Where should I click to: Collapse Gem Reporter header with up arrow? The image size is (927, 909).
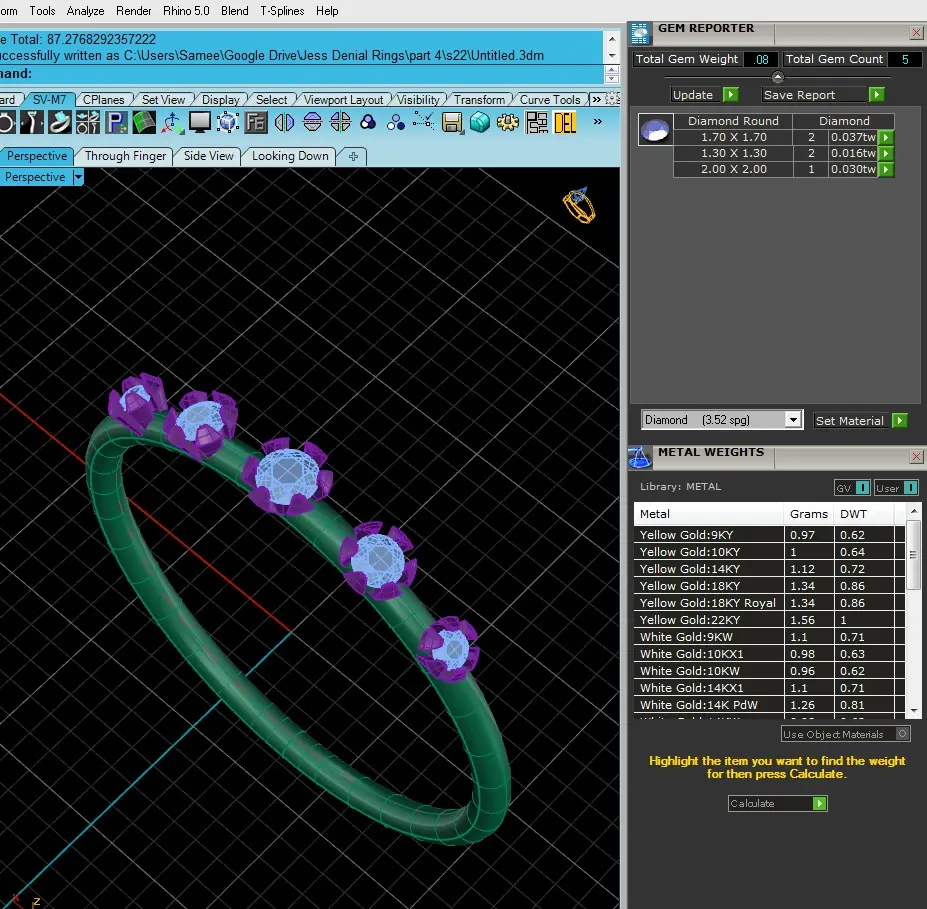pos(777,77)
